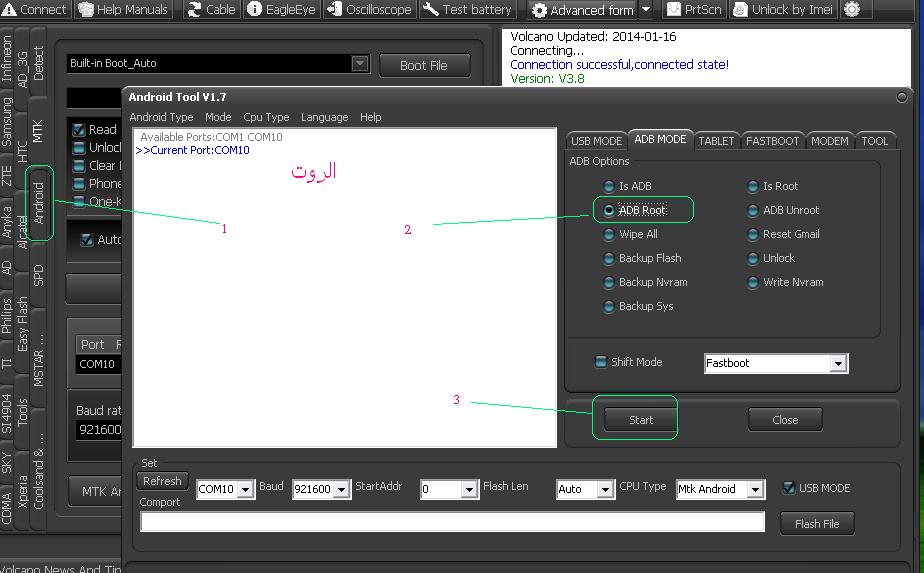Screen dimensions: 924x573
Task: Select the Android vertical tab
Action: pos(39,203)
